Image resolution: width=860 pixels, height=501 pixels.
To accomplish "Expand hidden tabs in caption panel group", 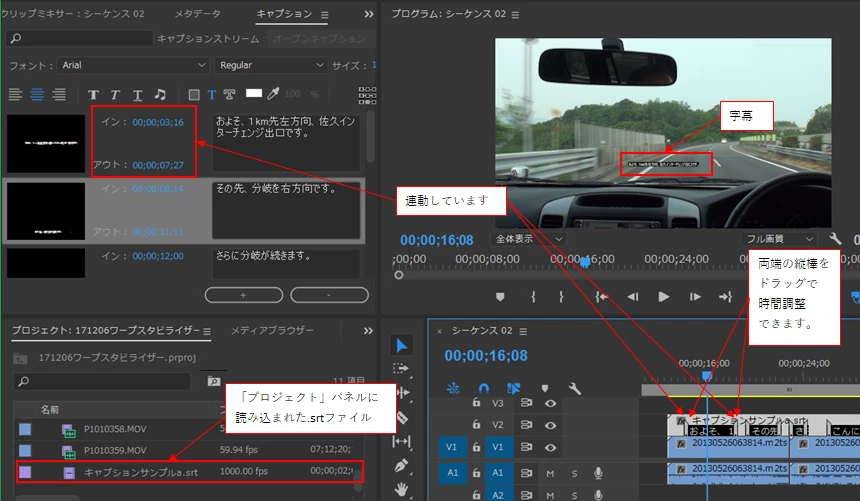I will pyautogui.click(x=369, y=14).
